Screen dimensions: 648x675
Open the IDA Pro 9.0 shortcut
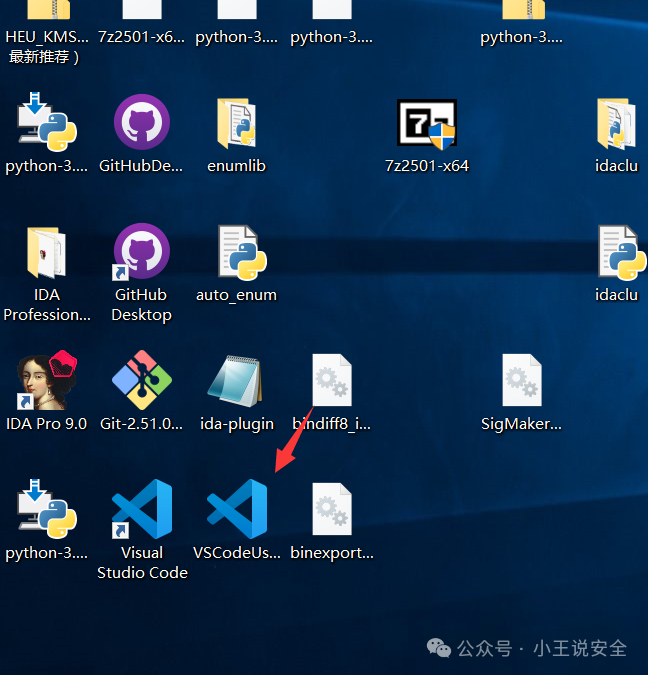point(47,380)
